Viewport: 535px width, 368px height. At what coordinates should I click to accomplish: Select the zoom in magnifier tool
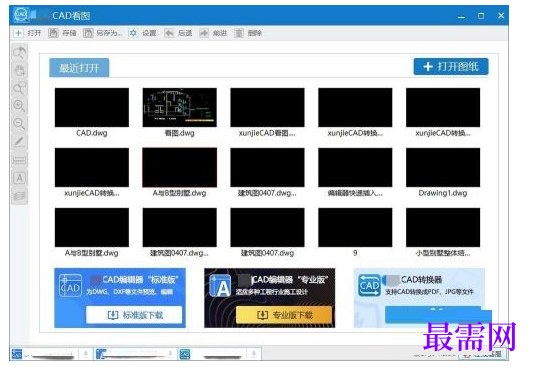19,106
